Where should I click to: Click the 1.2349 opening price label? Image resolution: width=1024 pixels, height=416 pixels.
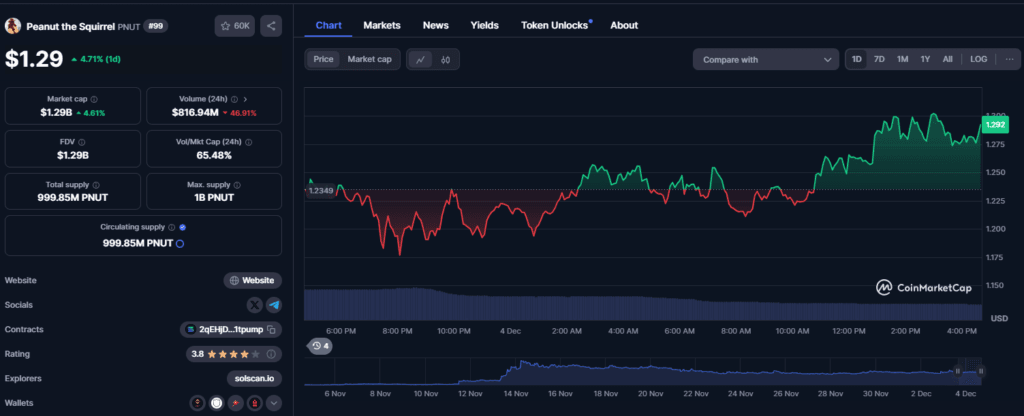point(320,191)
